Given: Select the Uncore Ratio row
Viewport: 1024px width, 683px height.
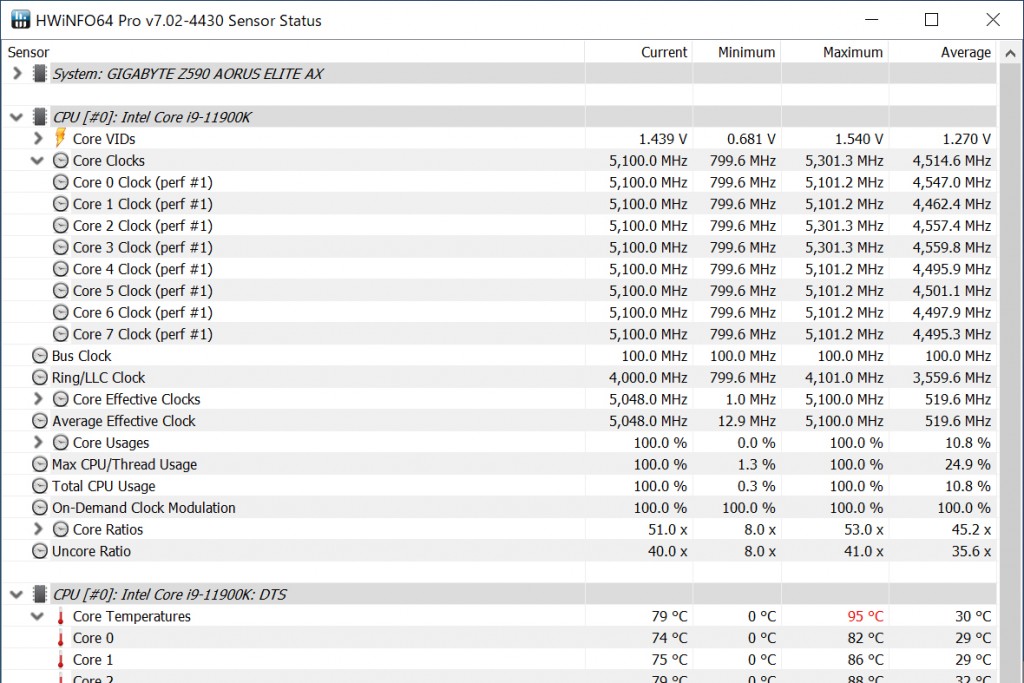Looking at the screenshot, I should [499, 551].
